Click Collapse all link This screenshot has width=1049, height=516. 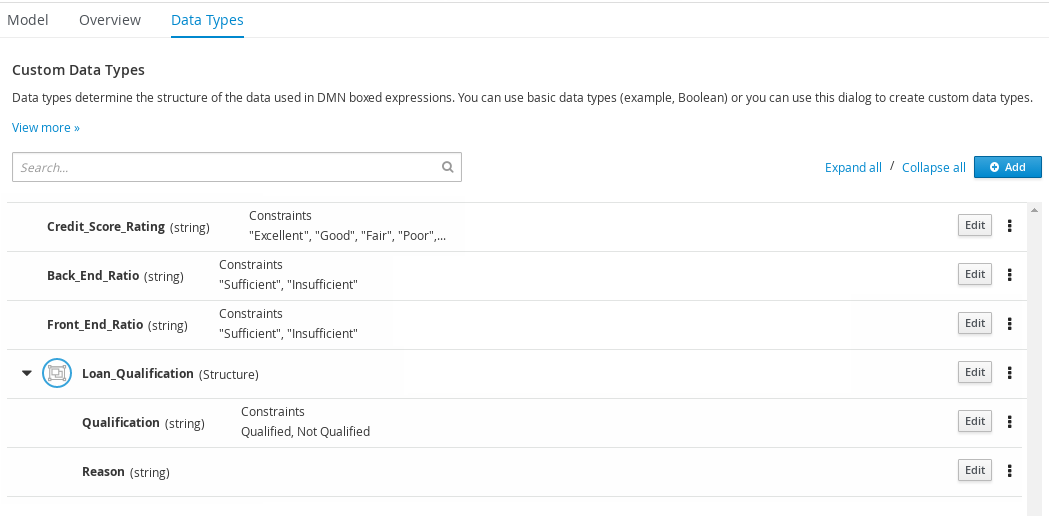point(933,168)
